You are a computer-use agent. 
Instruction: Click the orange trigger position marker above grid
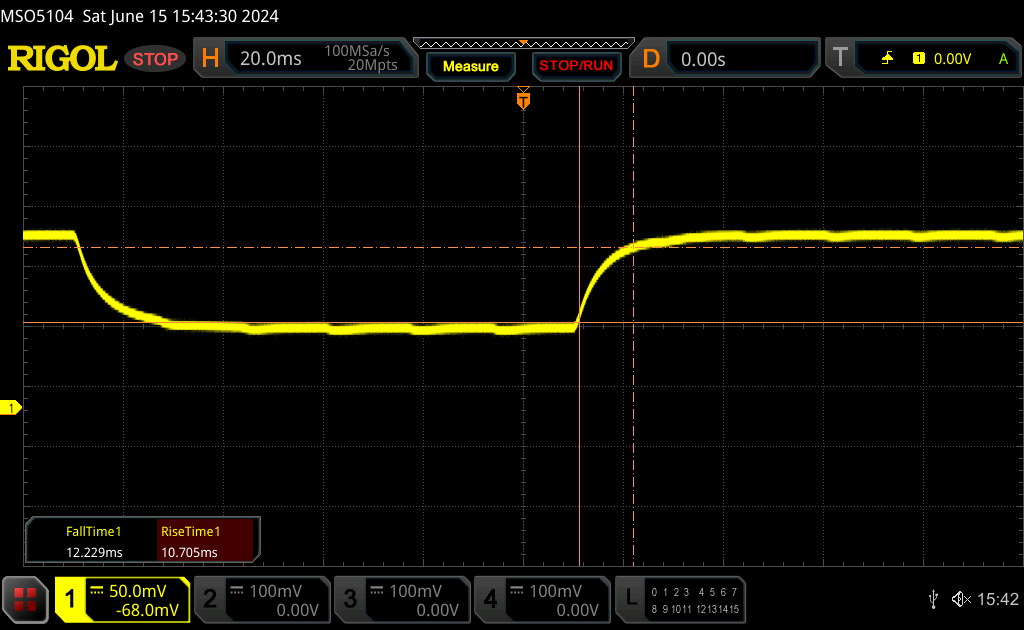[x=523, y=99]
